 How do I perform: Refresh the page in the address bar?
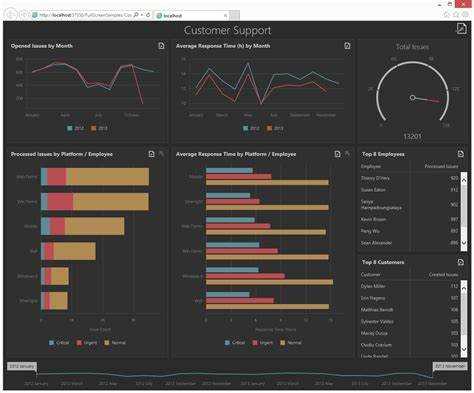coord(148,15)
